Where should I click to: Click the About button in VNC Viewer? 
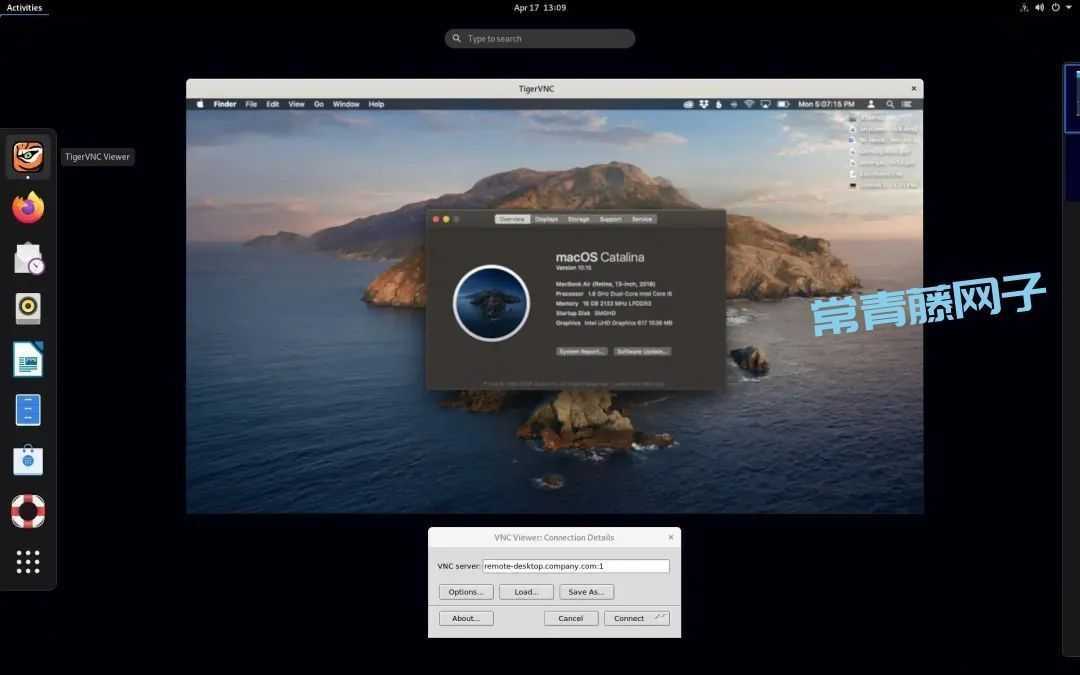pos(466,619)
